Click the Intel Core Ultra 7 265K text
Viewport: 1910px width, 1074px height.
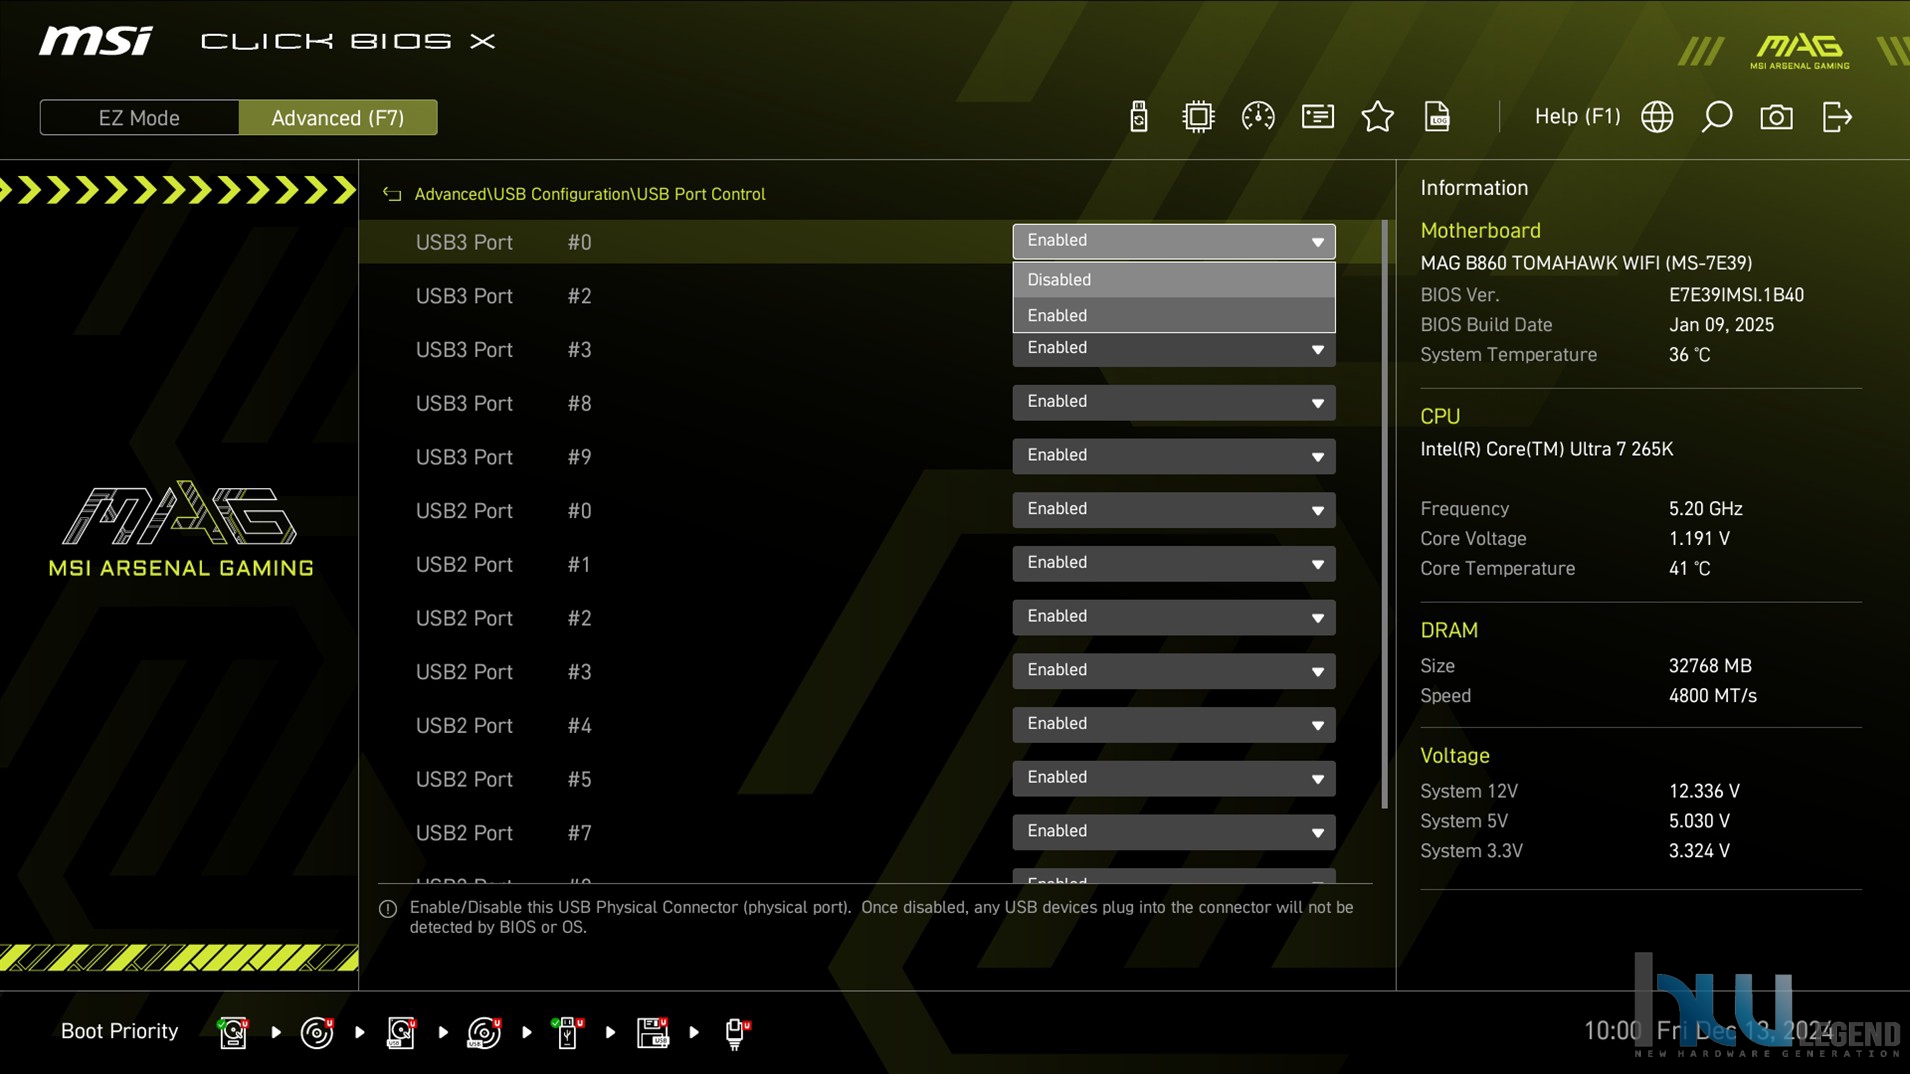click(1546, 449)
